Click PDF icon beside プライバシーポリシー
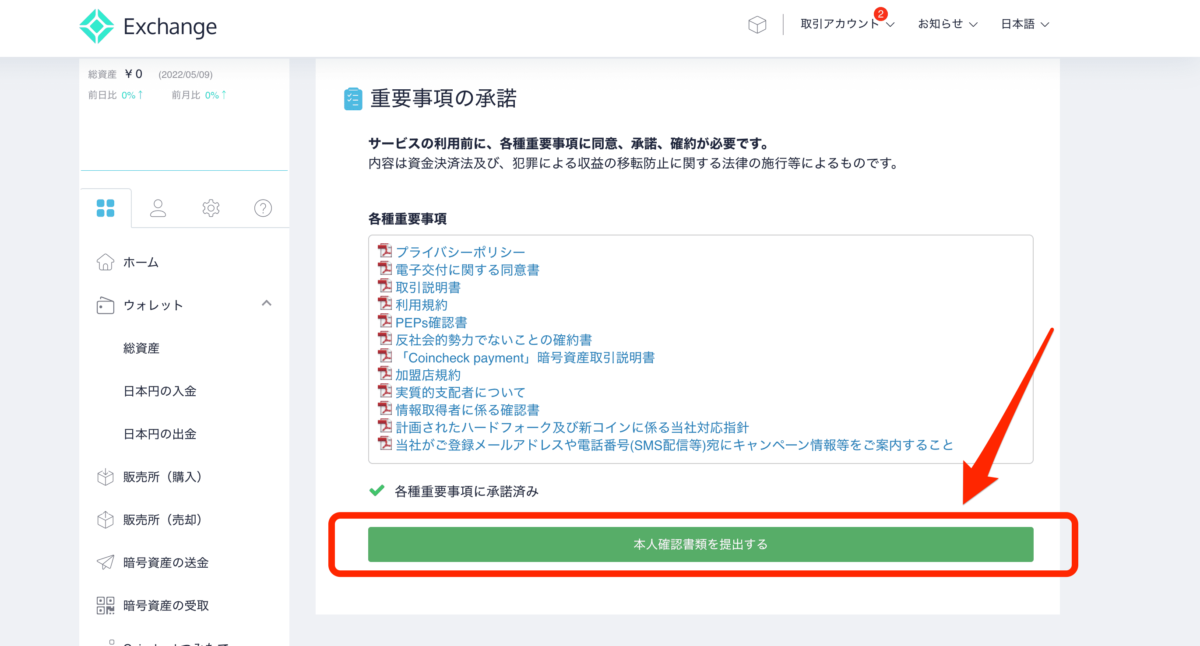The height and width of the screenshot is (646, 1200). coord(384,251)
